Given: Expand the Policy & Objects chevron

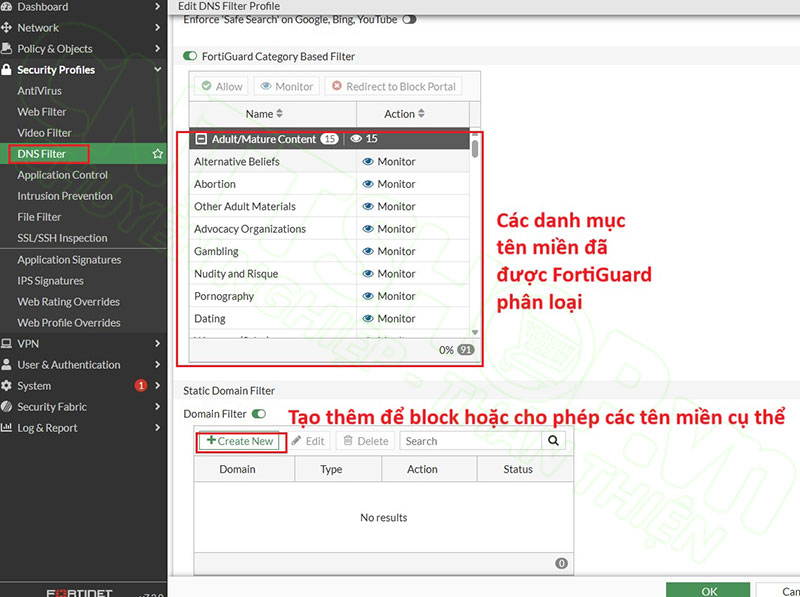Looking at the screenshot, I should (x=157, y=48).
